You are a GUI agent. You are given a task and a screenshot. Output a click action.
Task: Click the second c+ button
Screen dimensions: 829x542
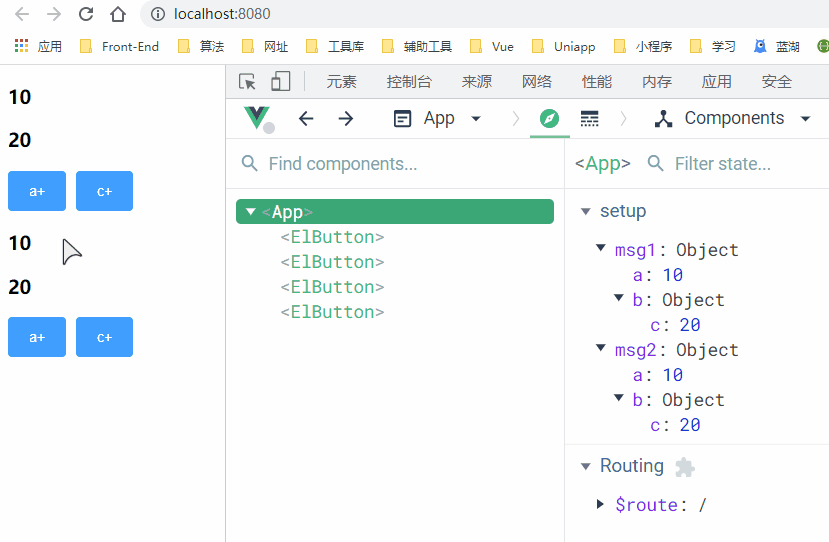(104, 337)
